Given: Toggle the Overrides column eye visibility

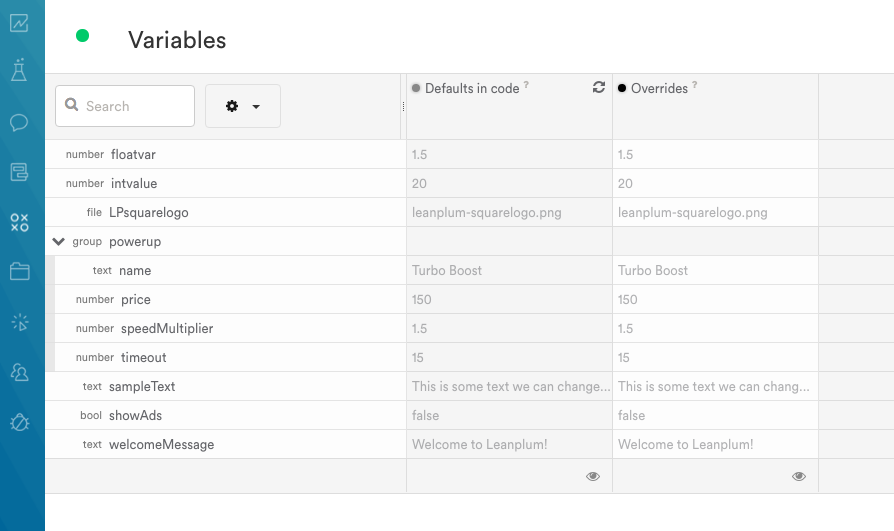Looking at the screenshot, I should 799,476.
